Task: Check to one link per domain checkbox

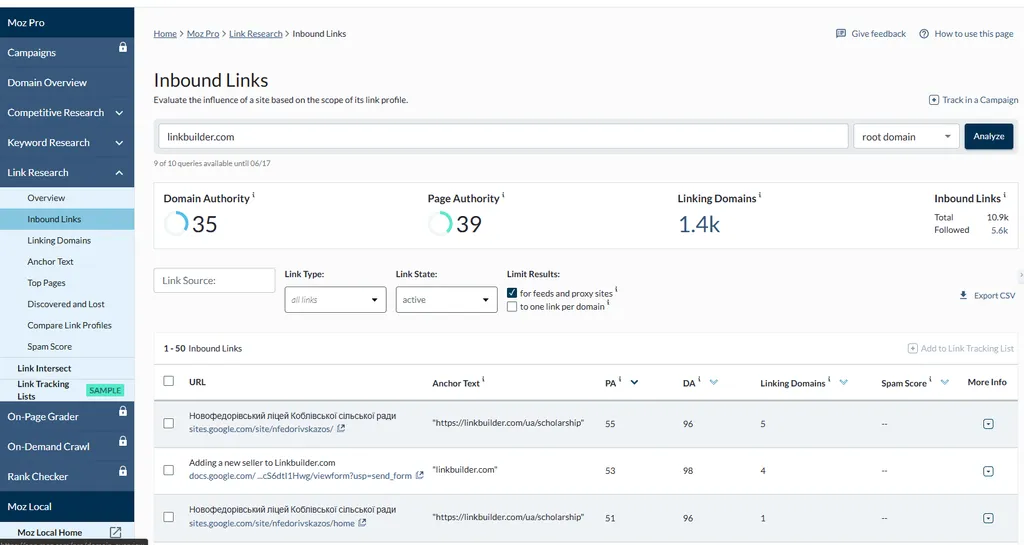Action: point(512,307)
